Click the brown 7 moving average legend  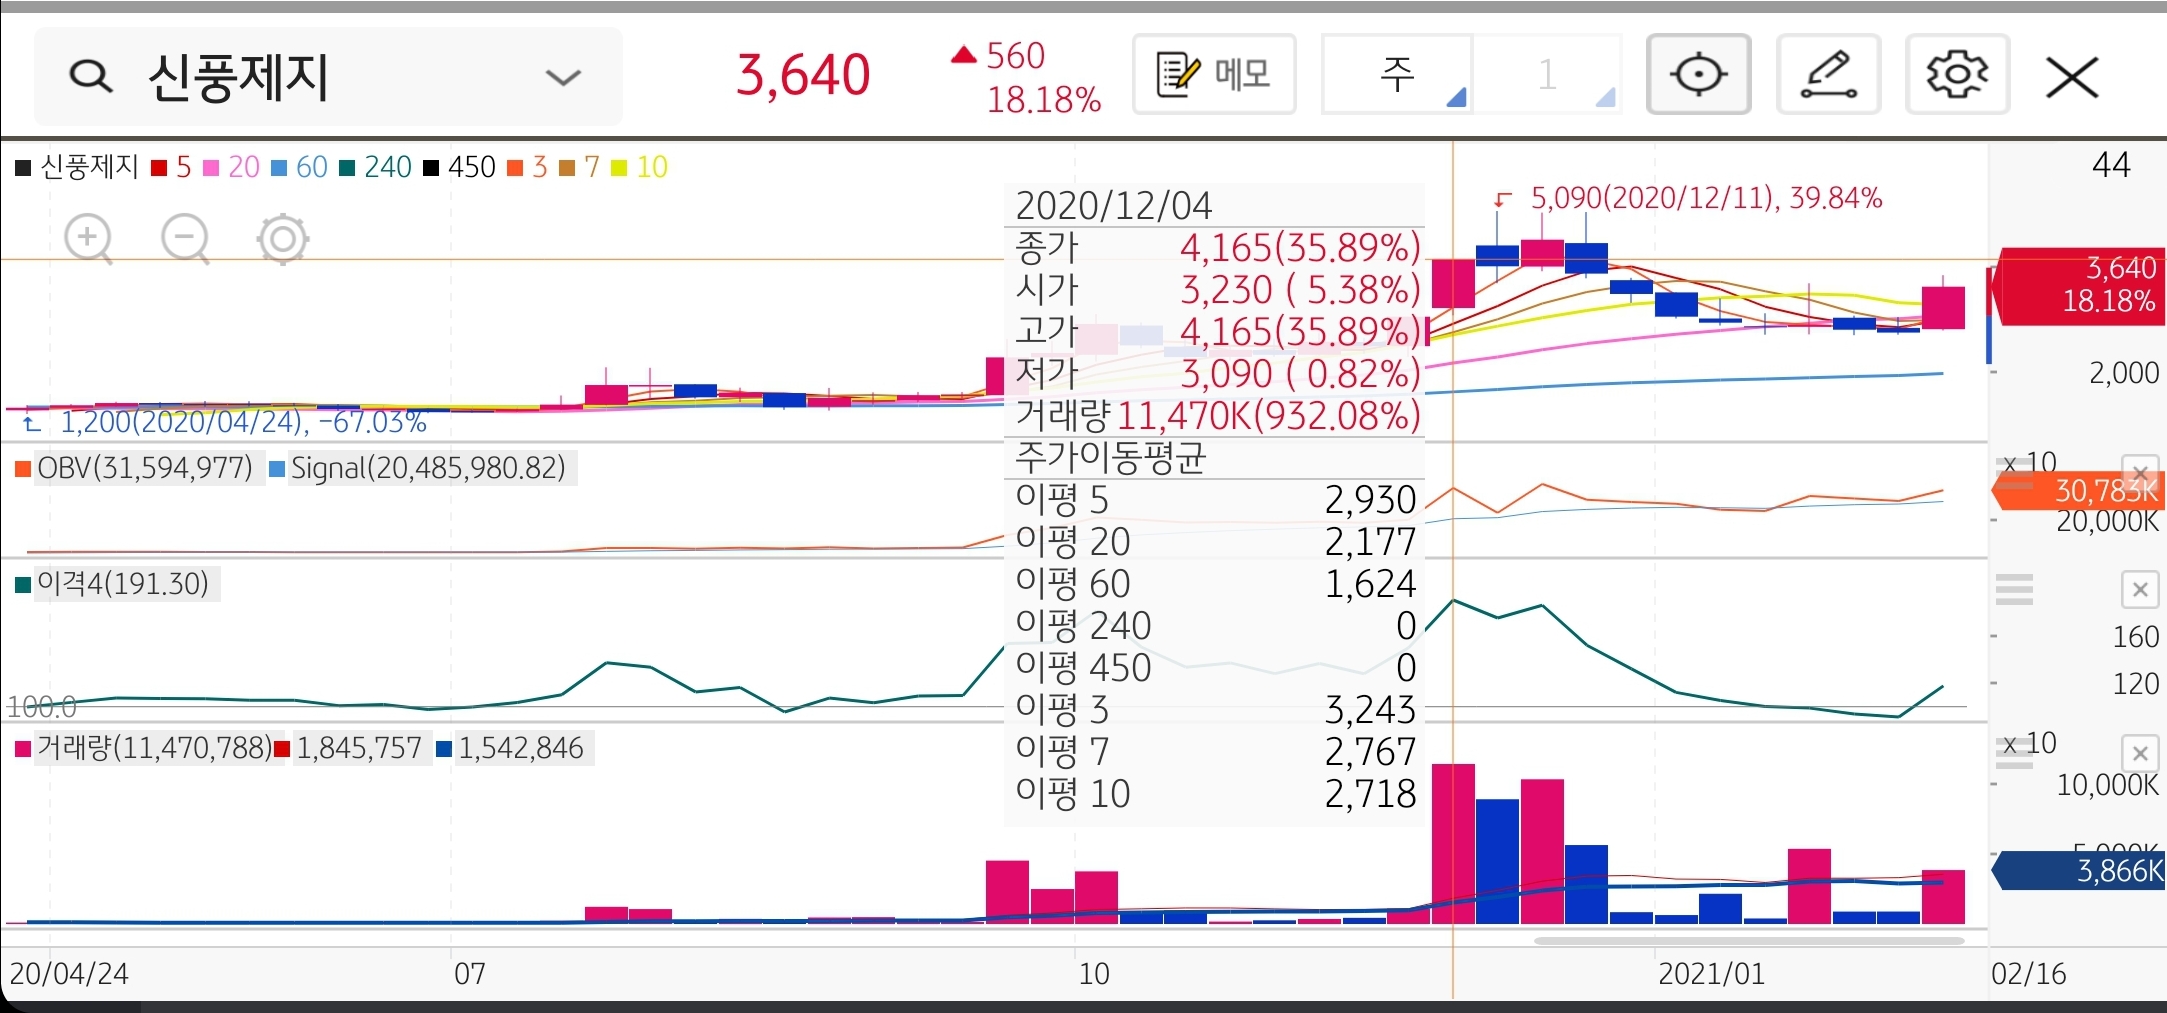tap(580, 167)
